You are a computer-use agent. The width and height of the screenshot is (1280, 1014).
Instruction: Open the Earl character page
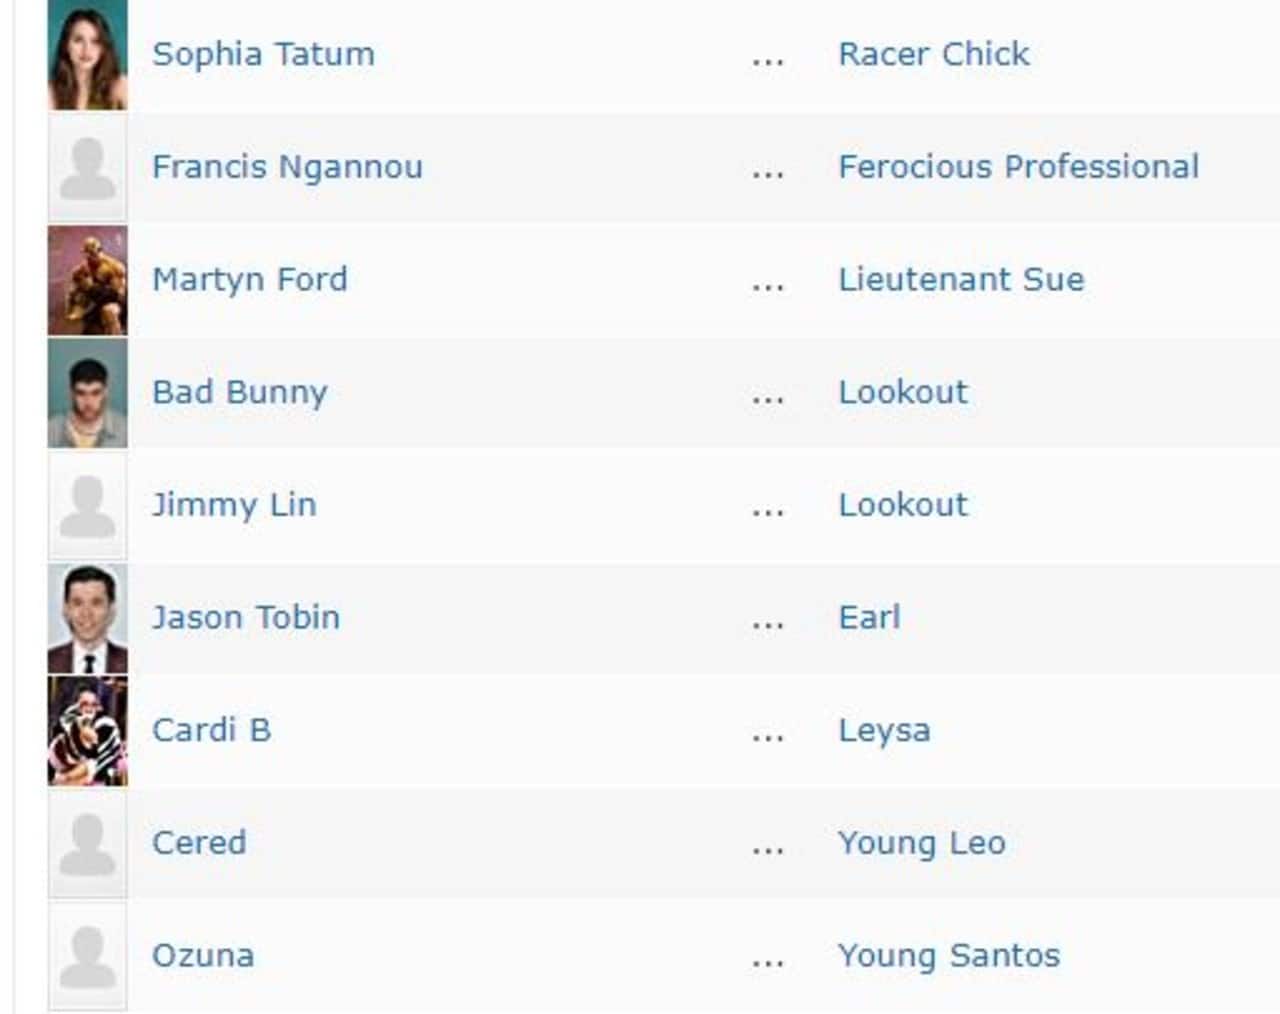coord(869,617)
